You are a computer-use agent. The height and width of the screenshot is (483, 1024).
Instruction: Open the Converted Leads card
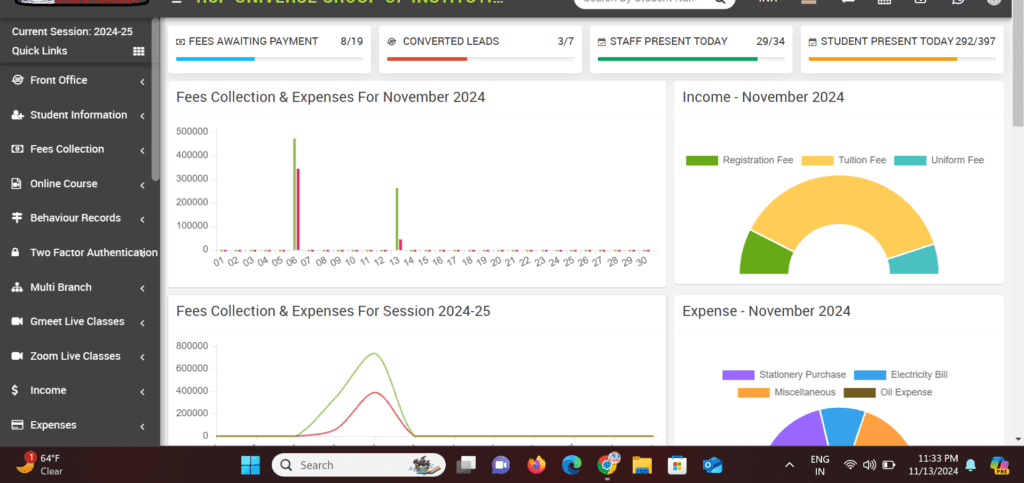point(478,47)
